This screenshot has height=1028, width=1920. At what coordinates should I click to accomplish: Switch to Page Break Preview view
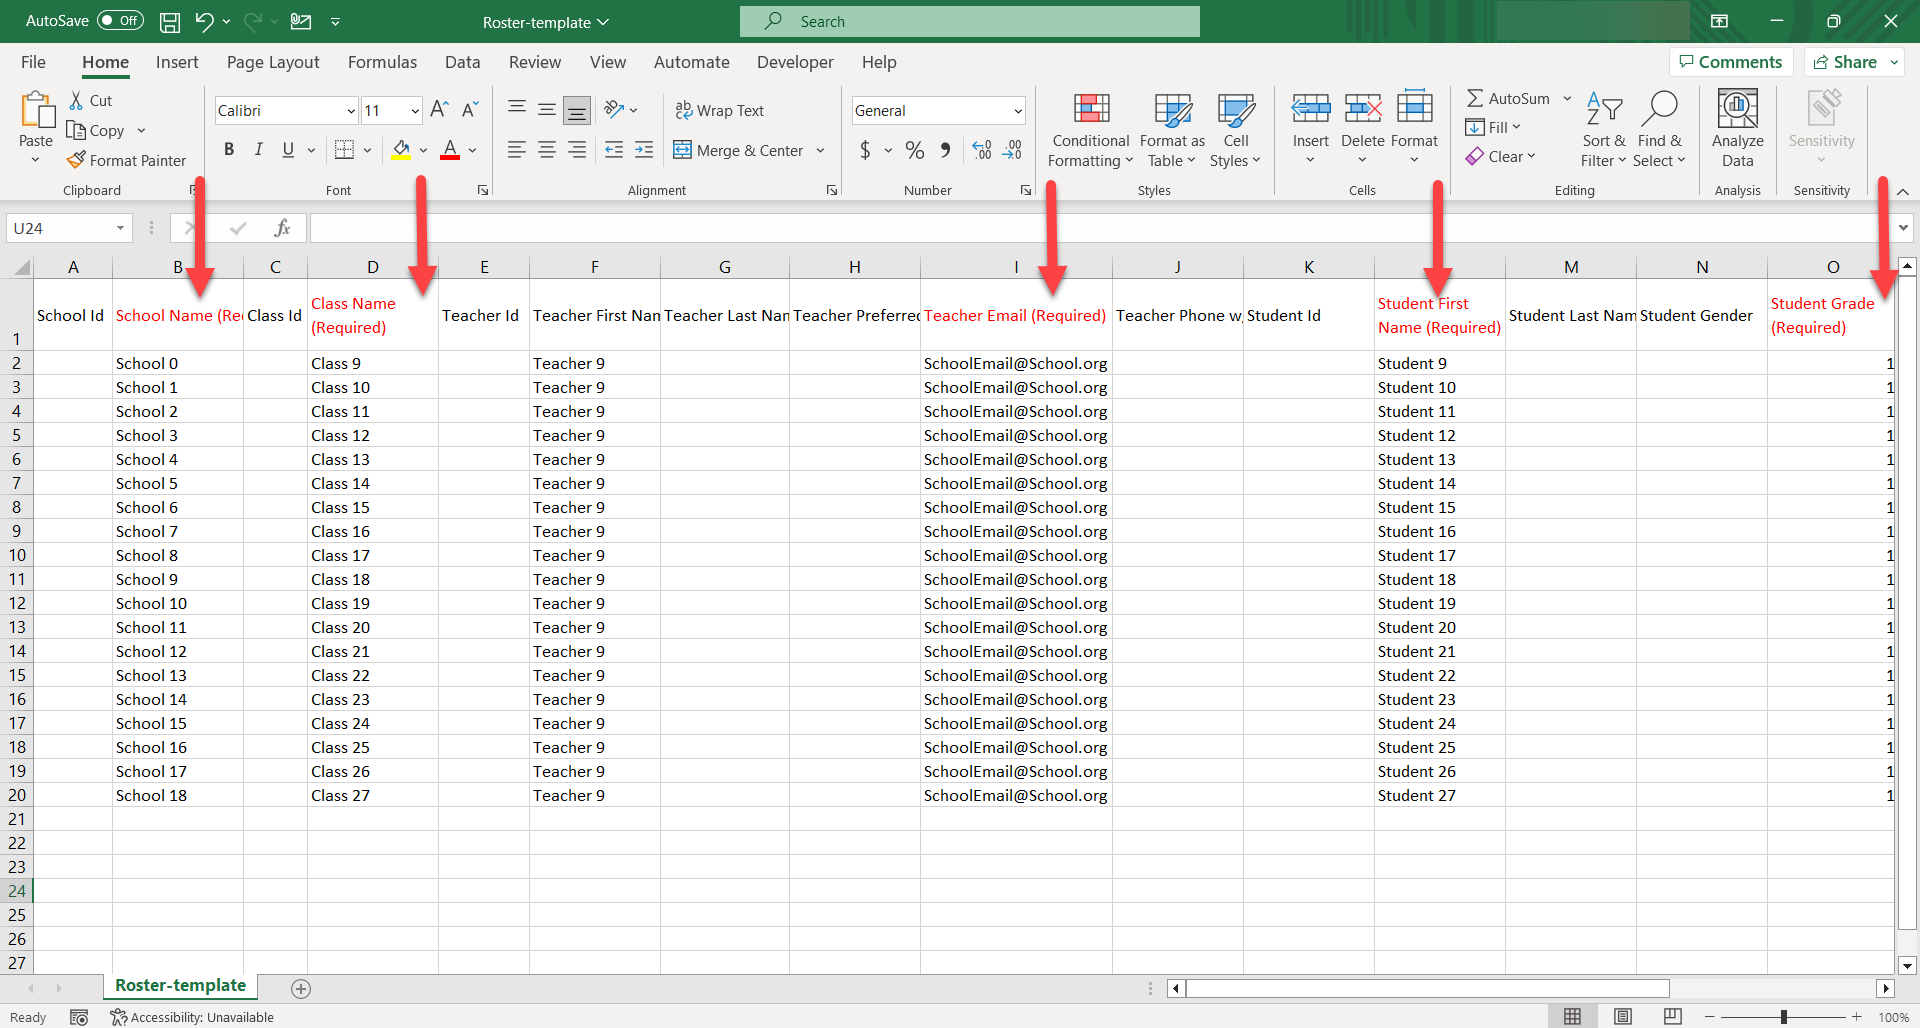coord(1672,1017)
